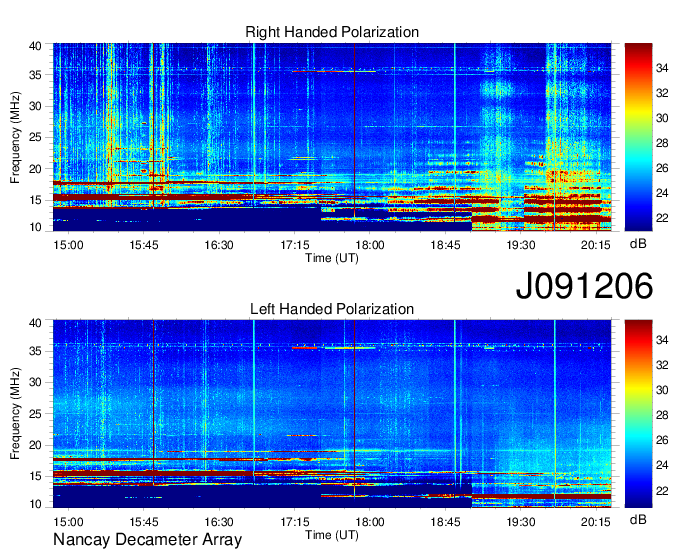Screen dimensions: 680x552
Task: Click the 20 MHz tick in the top plot
Action: (35, 169)
